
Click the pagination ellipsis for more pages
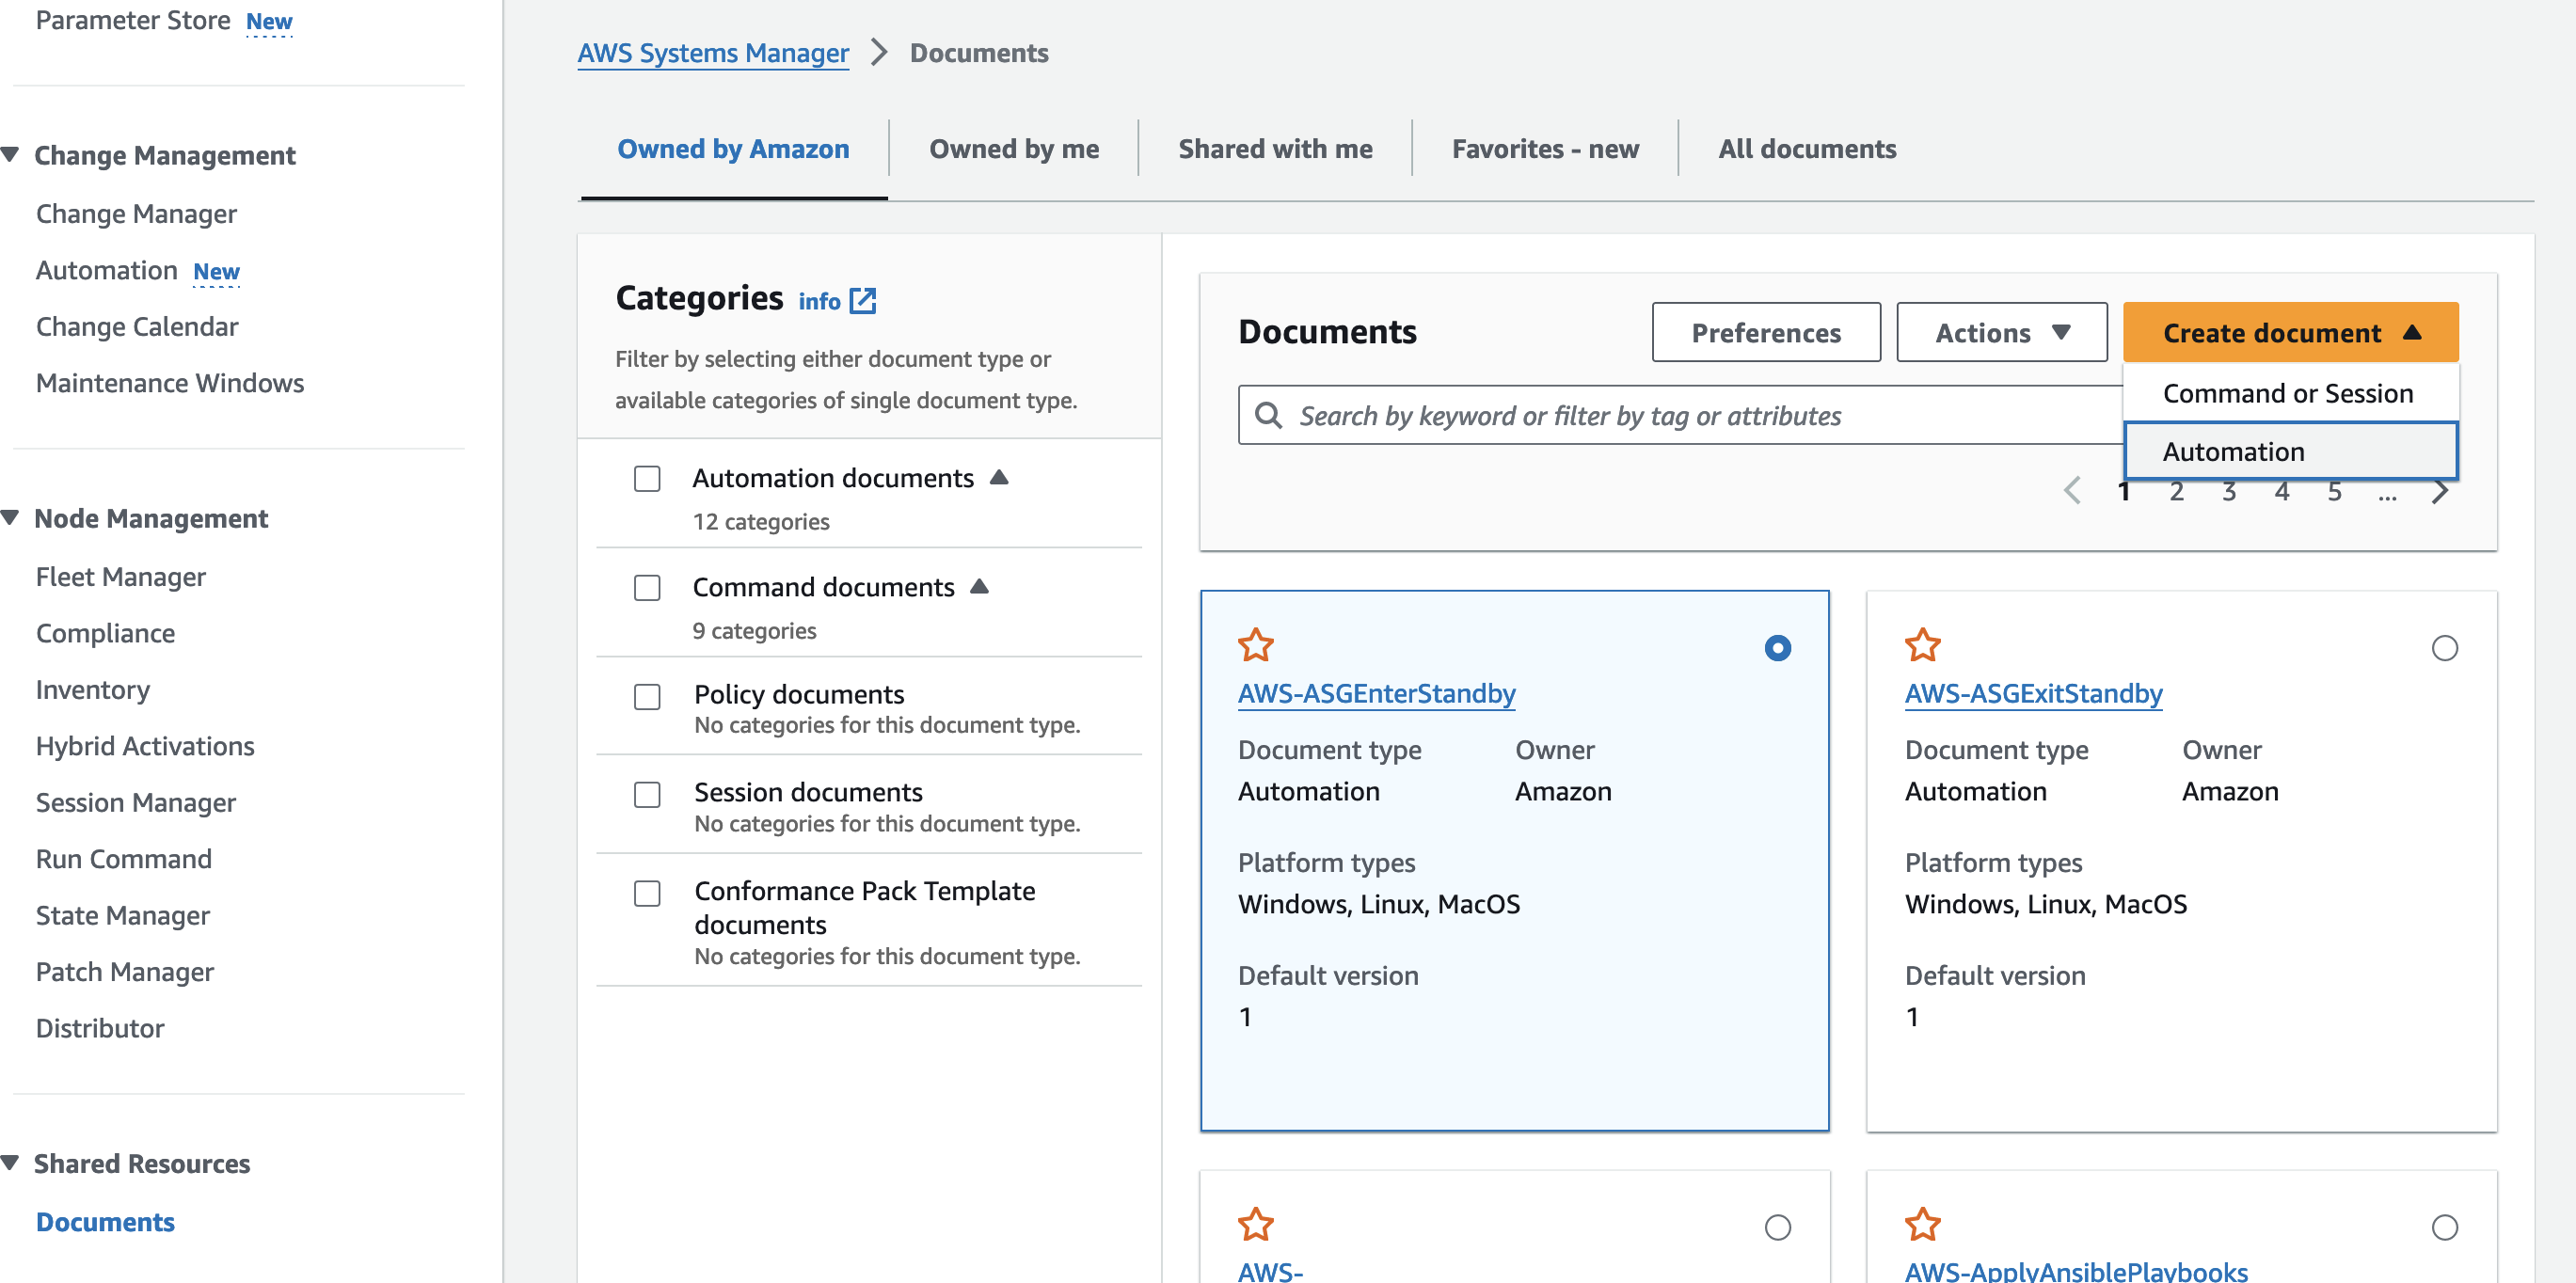click(x=2387, y=494)
